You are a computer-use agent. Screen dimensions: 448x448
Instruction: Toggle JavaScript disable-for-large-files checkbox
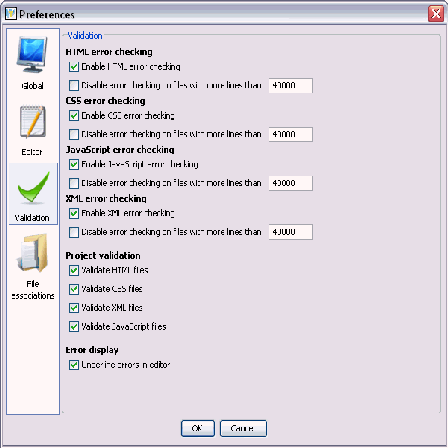74,183
